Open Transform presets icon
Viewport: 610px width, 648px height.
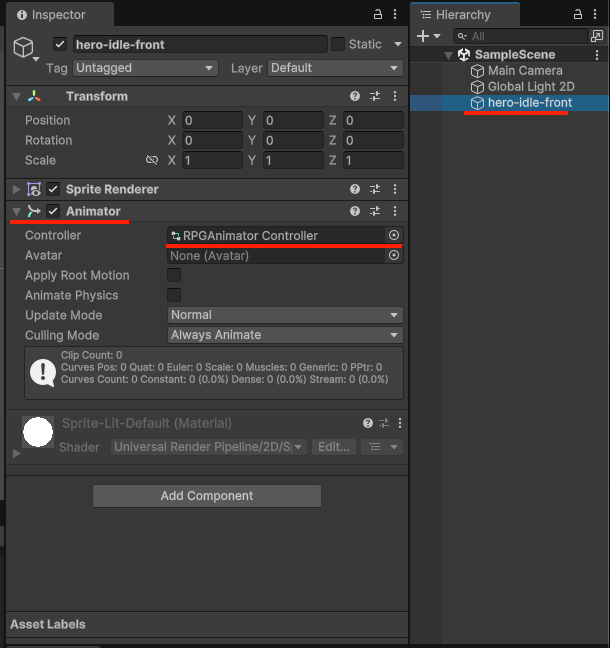[375, 96]
